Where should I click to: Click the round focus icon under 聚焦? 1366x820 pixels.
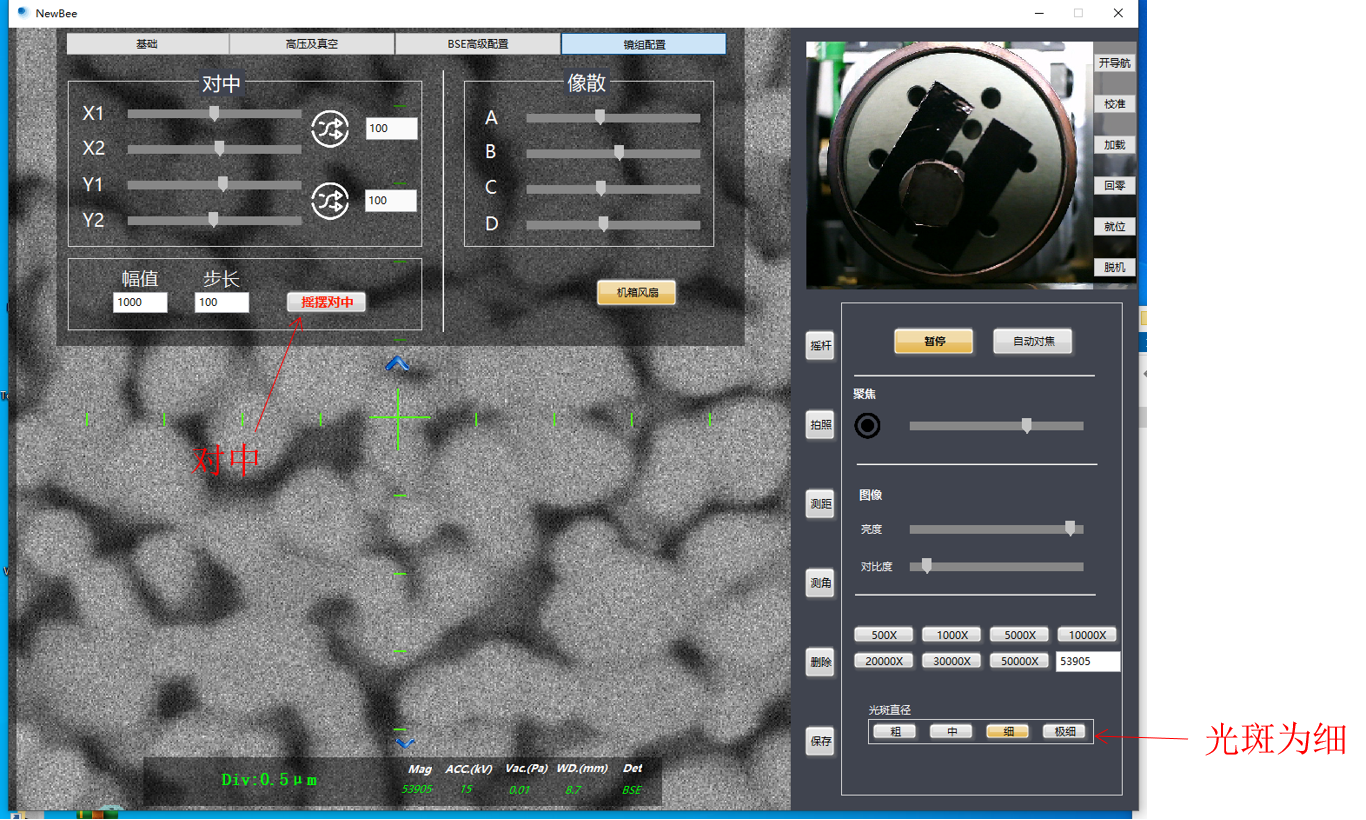point(867,426)
